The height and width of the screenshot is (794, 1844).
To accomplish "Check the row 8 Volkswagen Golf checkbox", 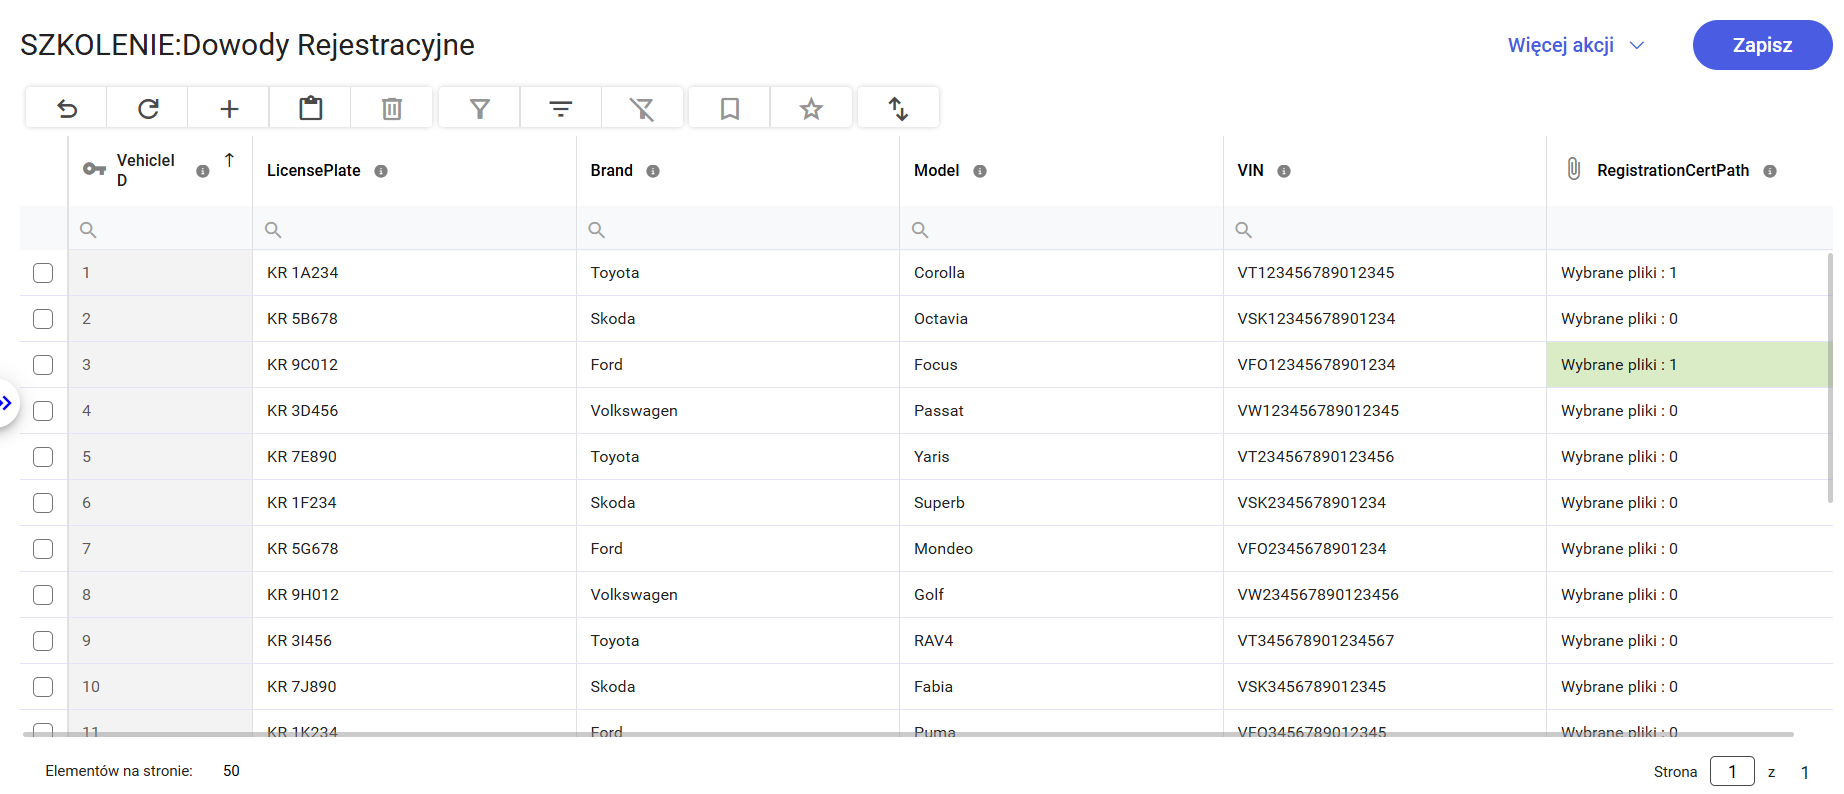I will click(x=43, y=595).
